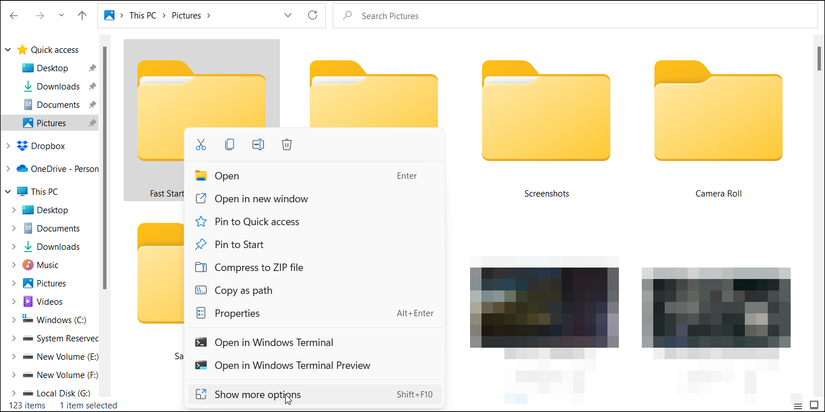Click the pin icon beside Quick access Desktop
Viewport: 825px width, 412px height.
coord(93,68)
